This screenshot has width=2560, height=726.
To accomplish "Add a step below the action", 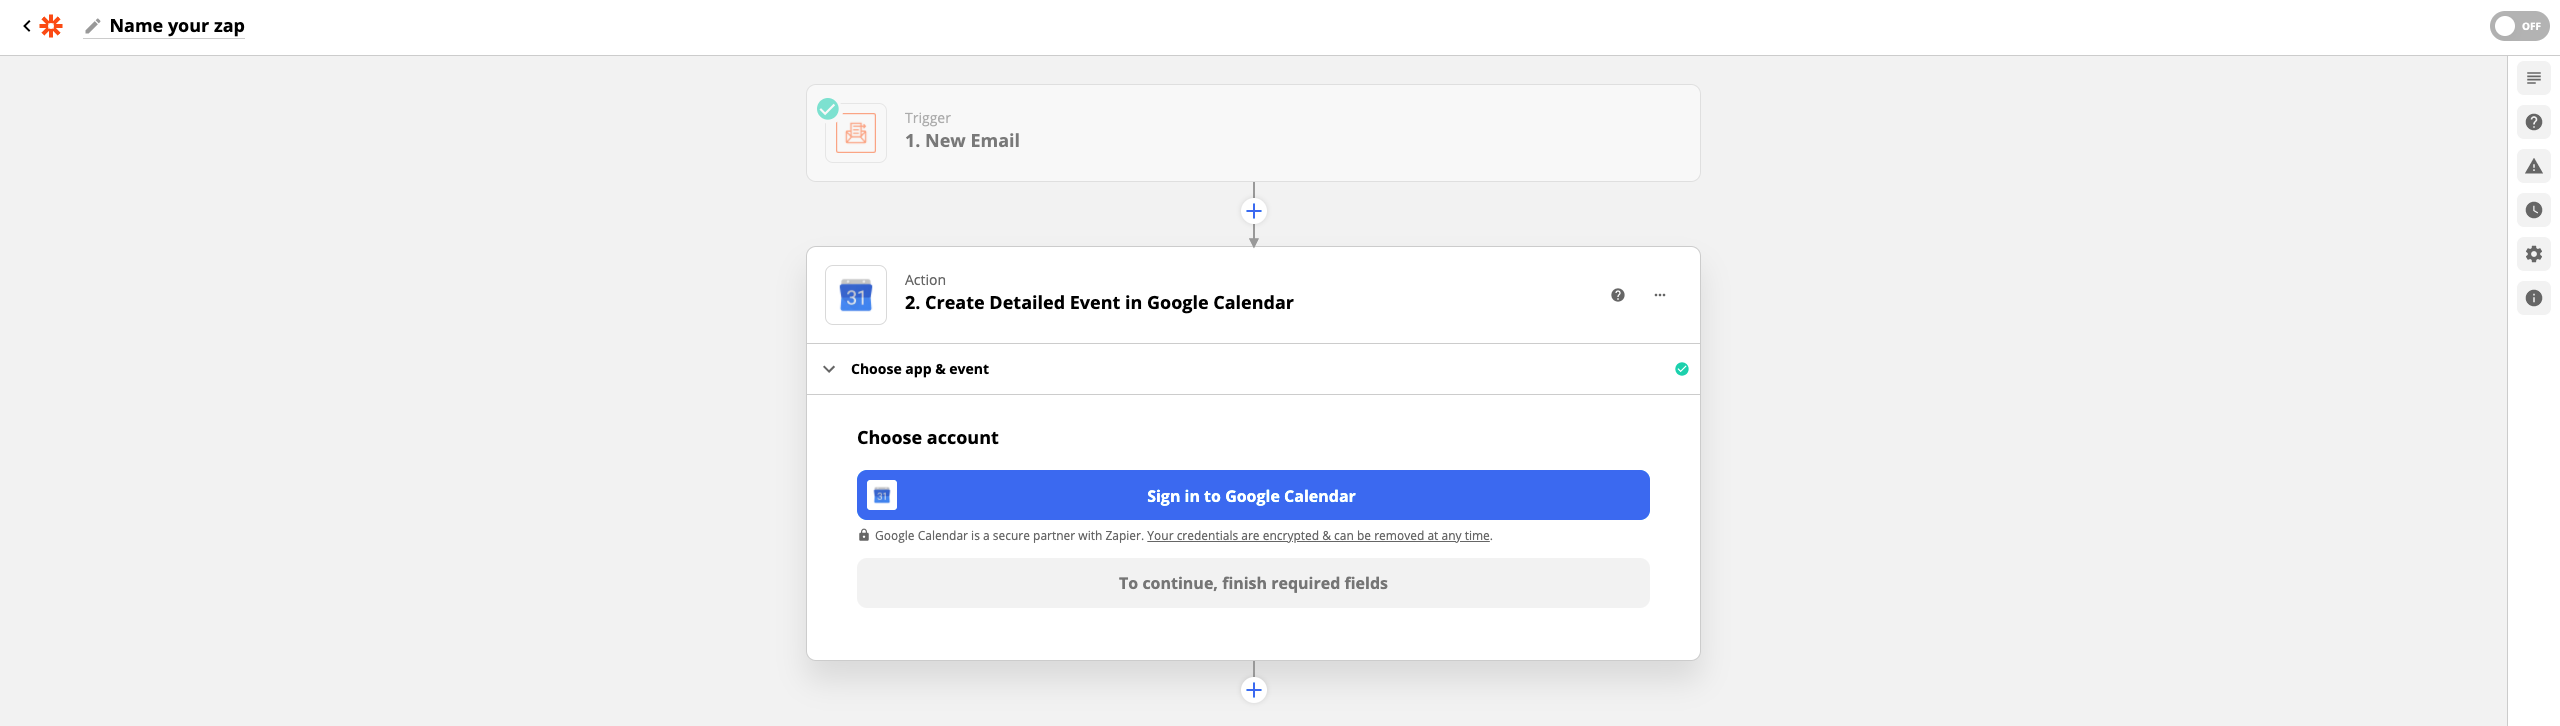I will 1253,690.
